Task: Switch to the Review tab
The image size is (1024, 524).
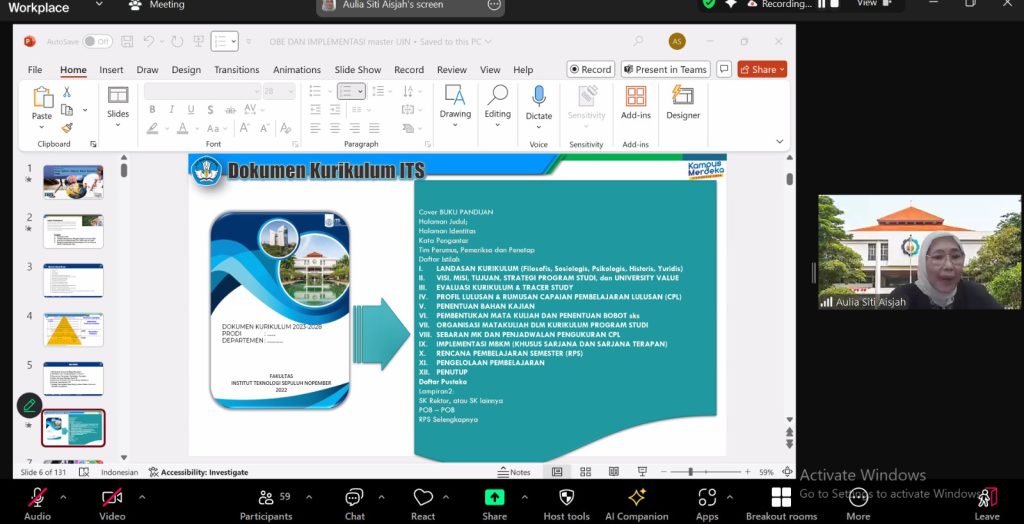Action: (452, 70)
